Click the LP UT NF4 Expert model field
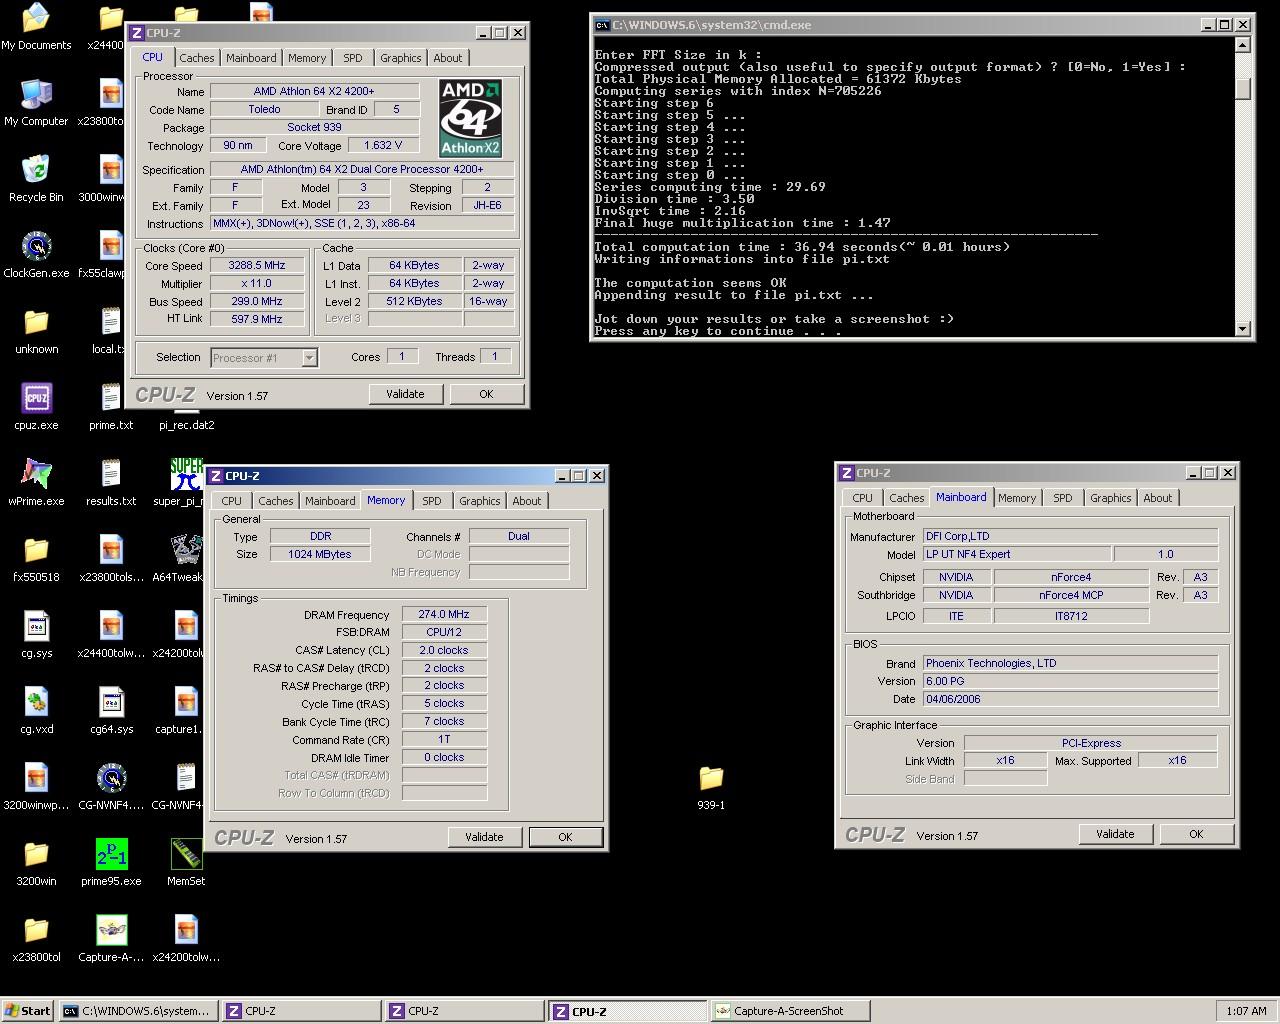This screenshot has width=1280, height=1024. tap(1016, 554)
